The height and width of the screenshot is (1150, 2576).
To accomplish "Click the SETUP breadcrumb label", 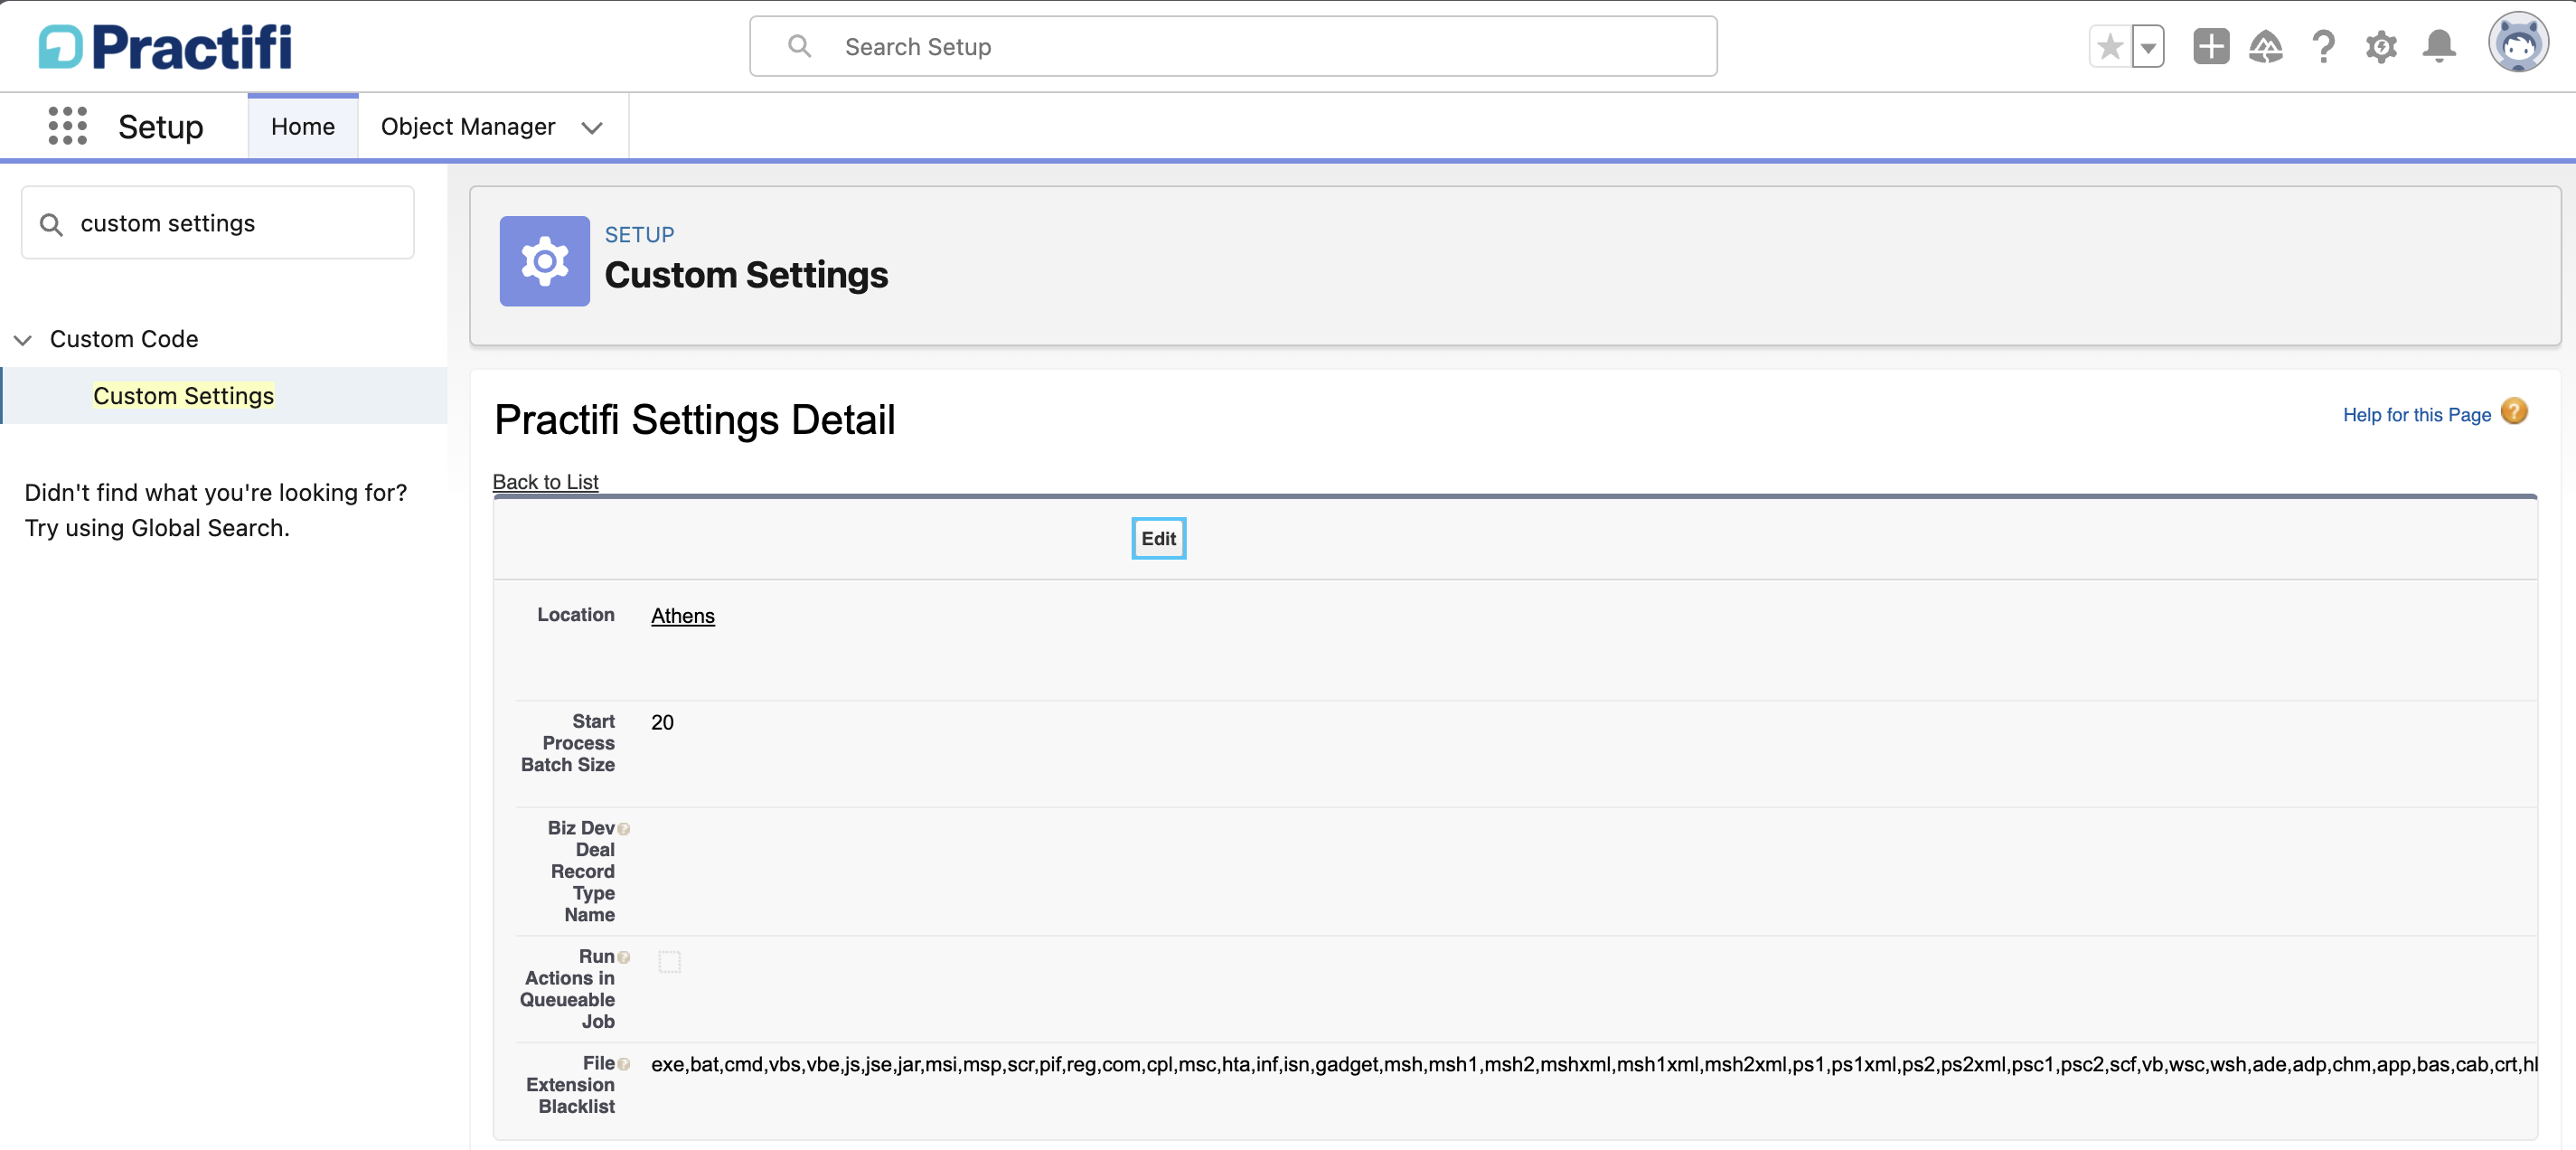I will coord(639,234).
